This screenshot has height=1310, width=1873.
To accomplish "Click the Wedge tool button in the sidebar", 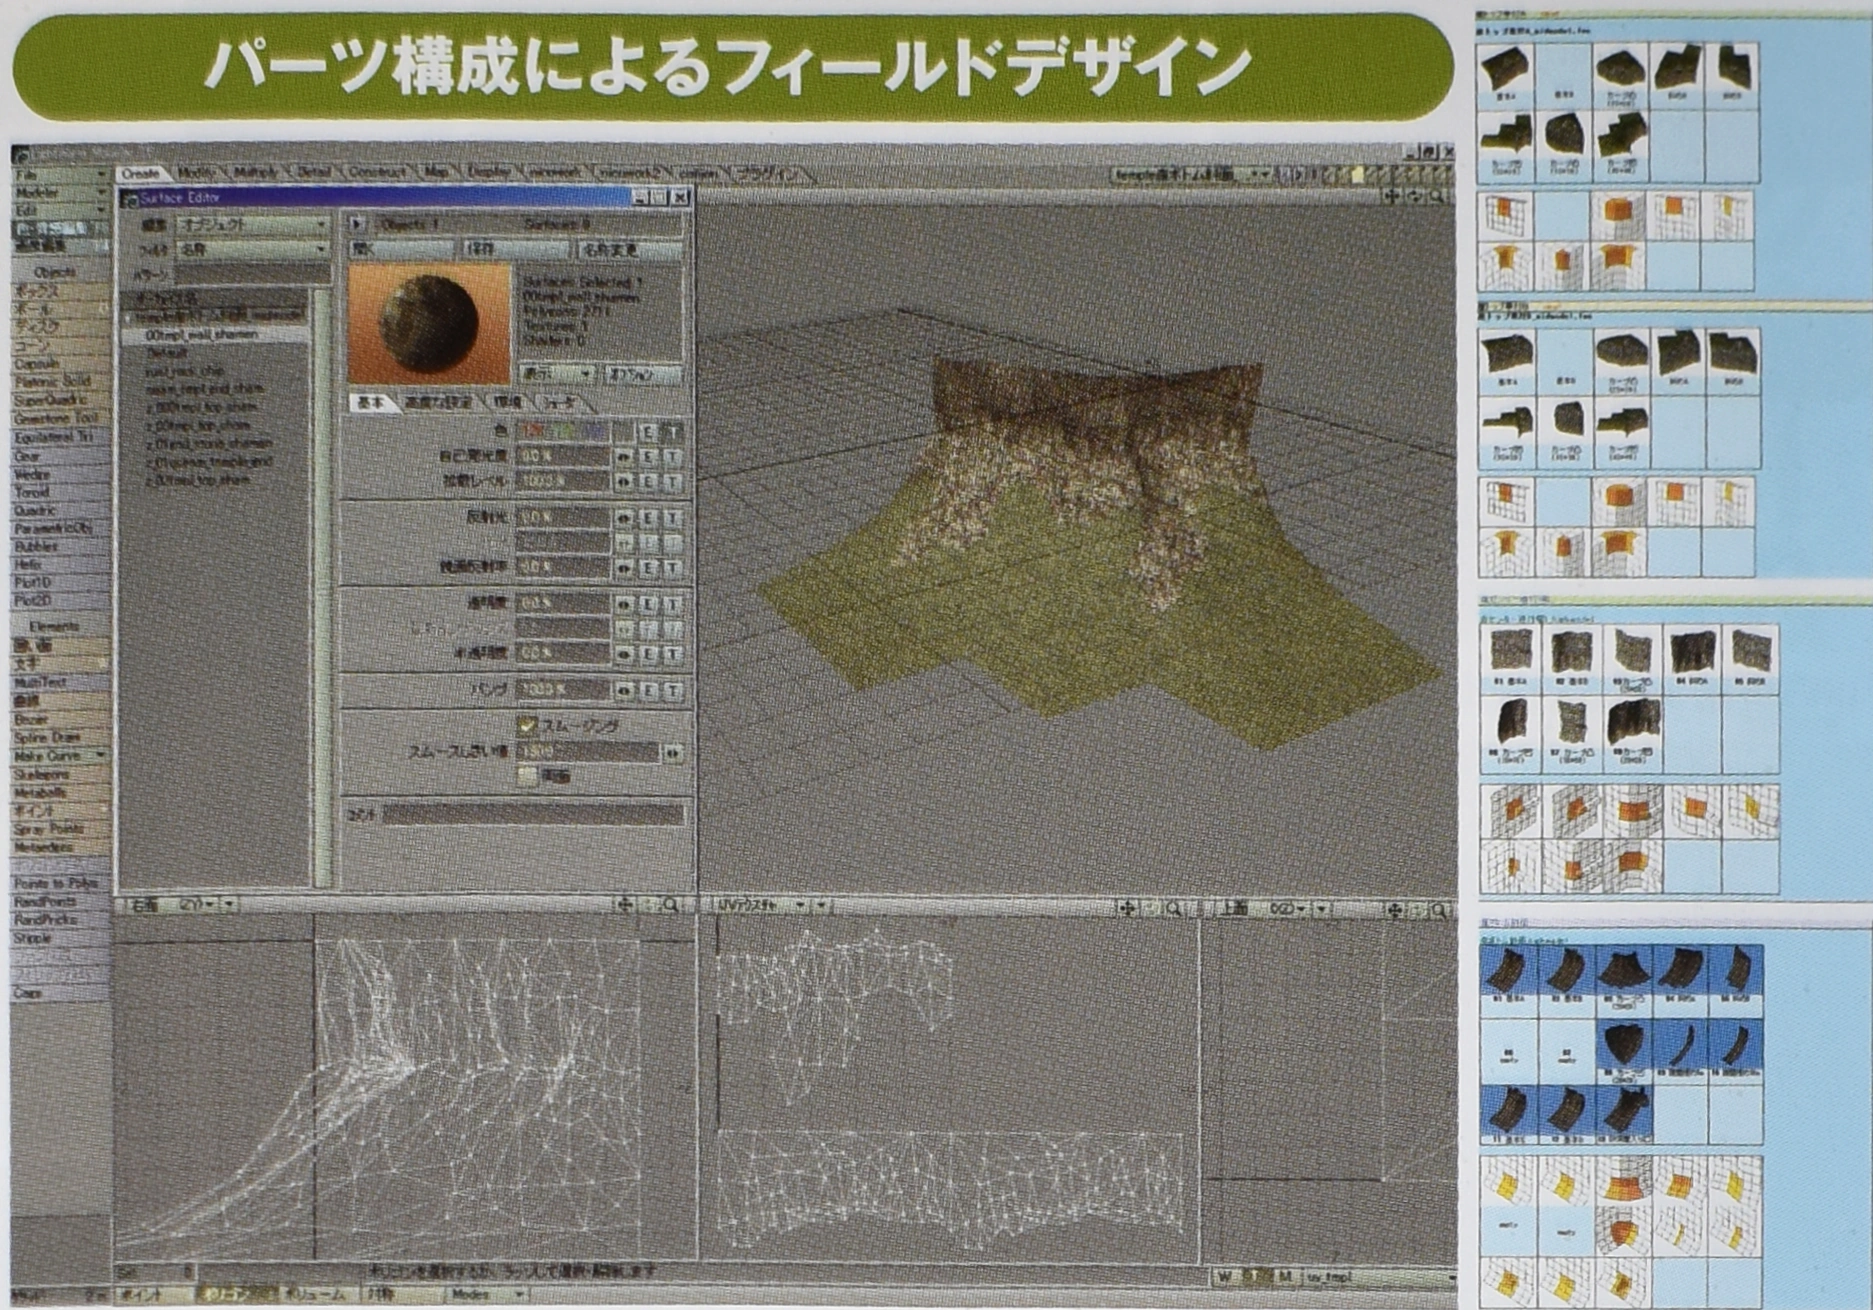I will (x=60, y=474).
